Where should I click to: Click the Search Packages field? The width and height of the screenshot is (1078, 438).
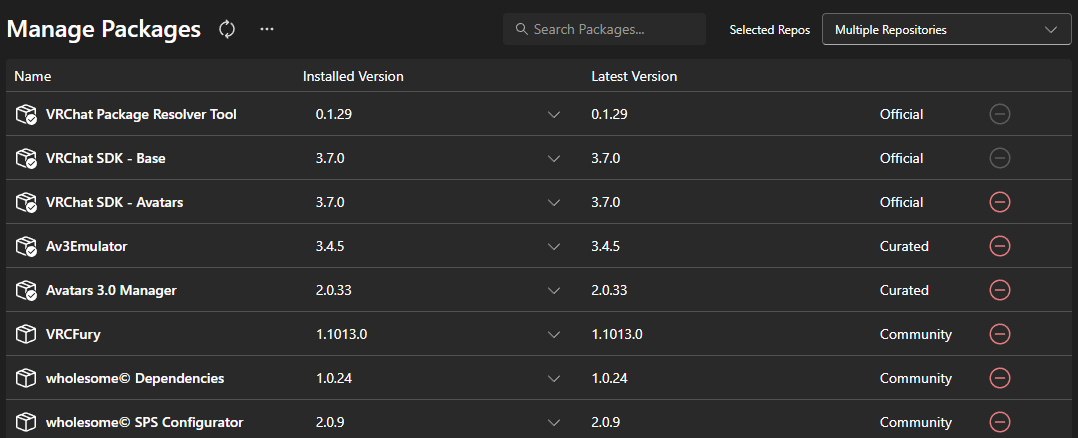pyautogui.click(x=604, y=30)
